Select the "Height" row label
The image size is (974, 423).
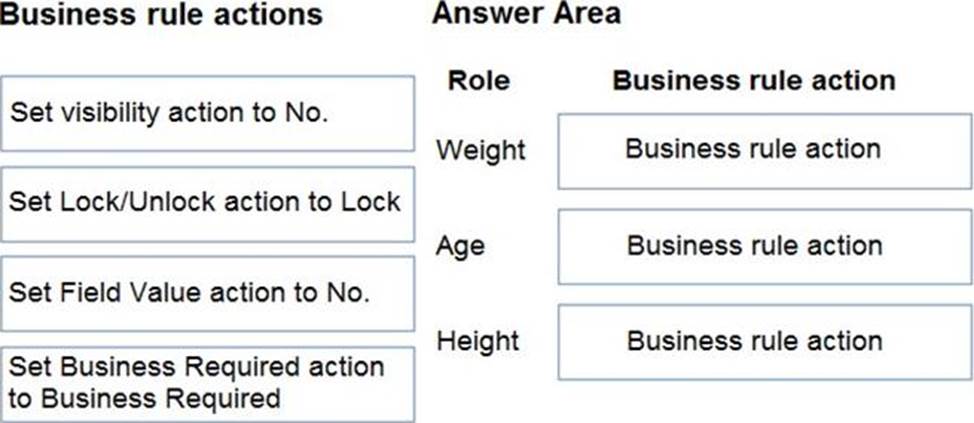coord(477,342)
